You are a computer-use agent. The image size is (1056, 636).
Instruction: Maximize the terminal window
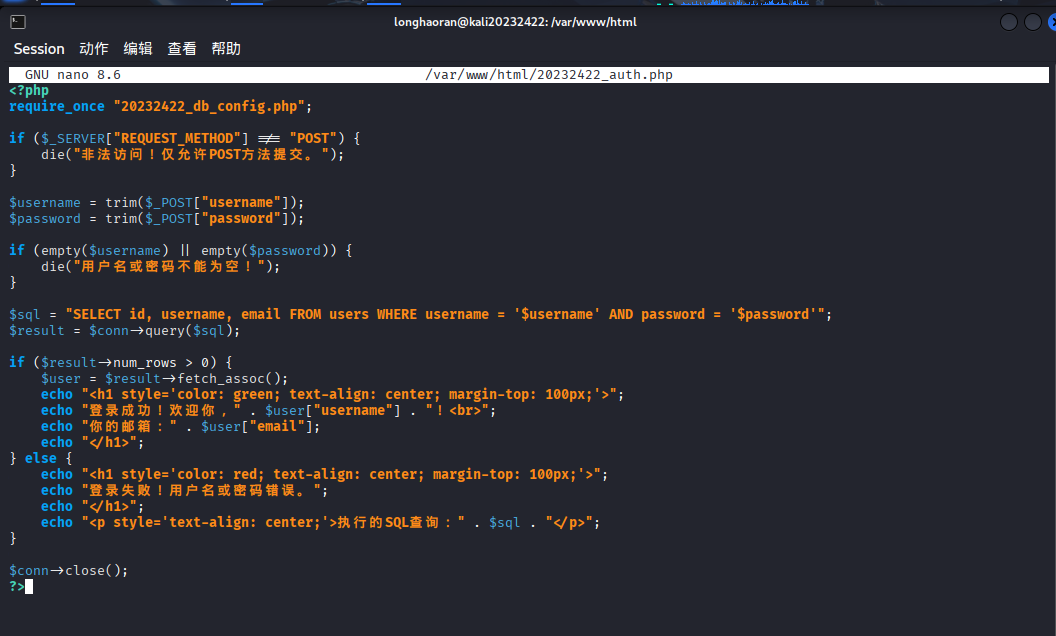[x=1033, y=22]
